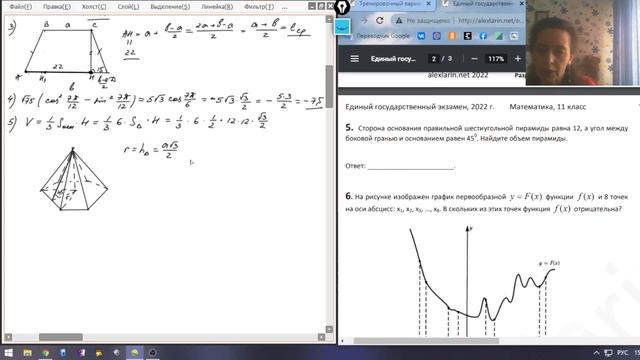Open the picture bookmark icon
This screenshot has width=640, height=360.
514,36
